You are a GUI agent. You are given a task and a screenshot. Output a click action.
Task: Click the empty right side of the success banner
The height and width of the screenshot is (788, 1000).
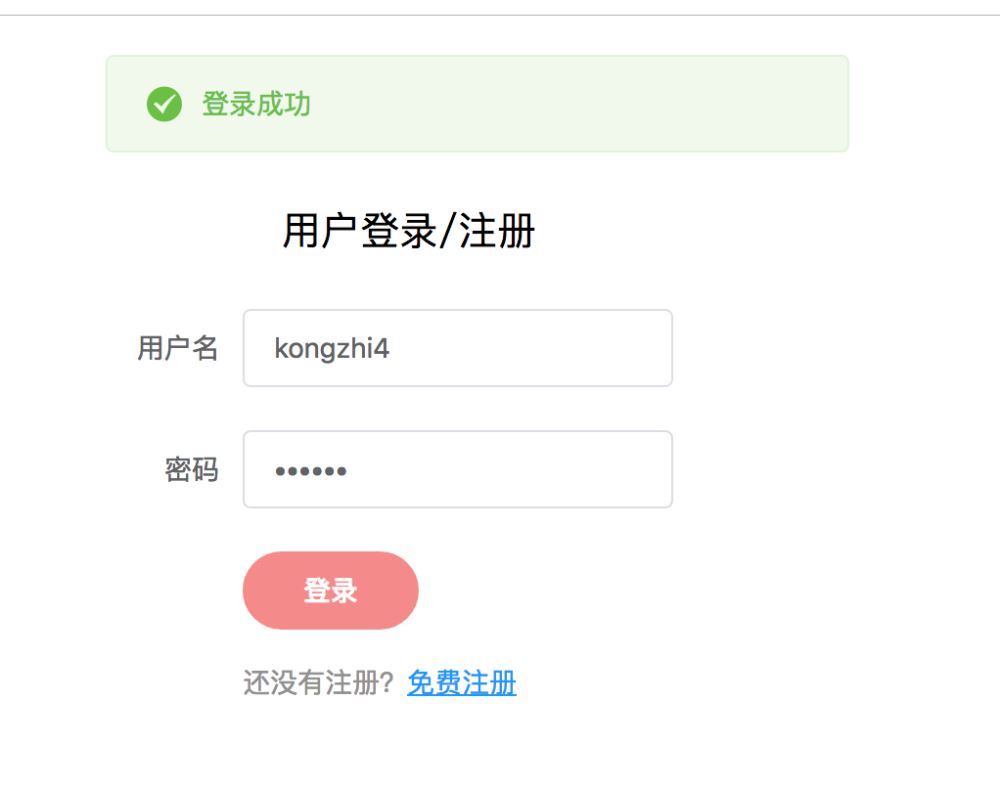(x=650, y=104)
